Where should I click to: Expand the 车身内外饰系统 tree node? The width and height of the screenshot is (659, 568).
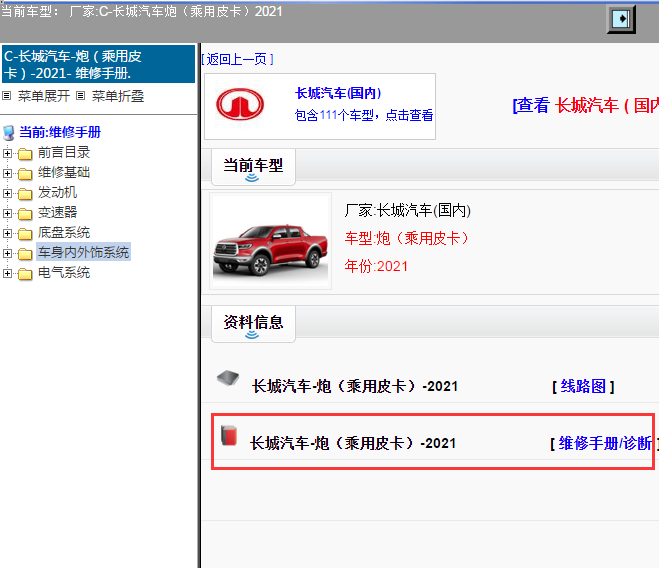click(7, 253)
